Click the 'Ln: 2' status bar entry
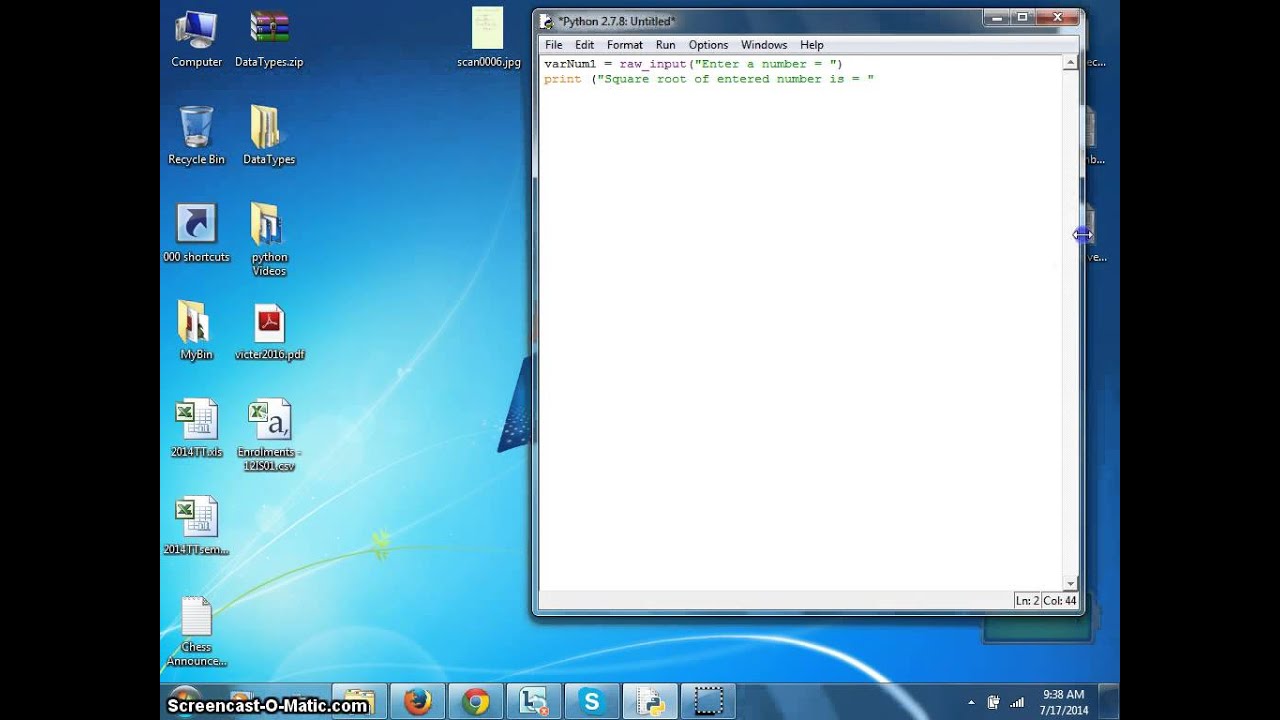This screenshot has width=1280, height=720. tap(1027, 601)
